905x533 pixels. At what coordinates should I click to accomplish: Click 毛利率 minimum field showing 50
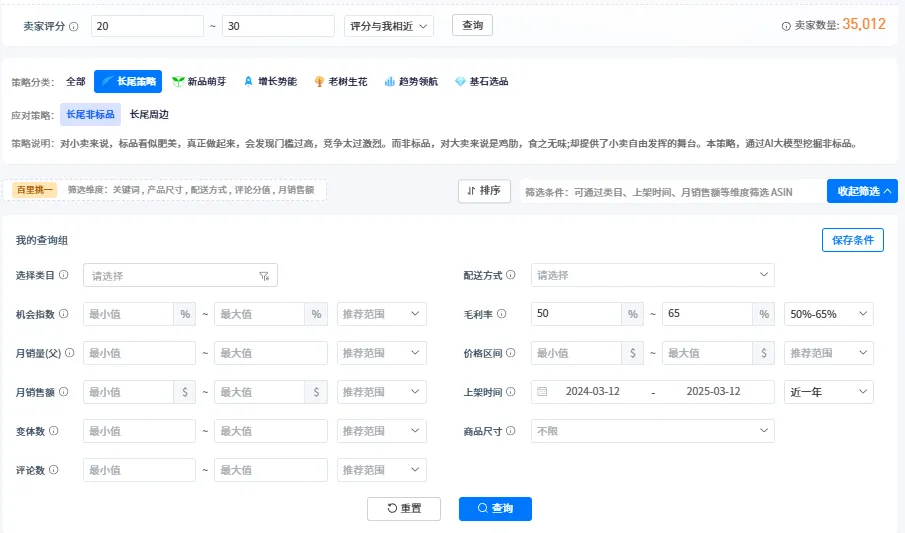[x=576, y=314]
